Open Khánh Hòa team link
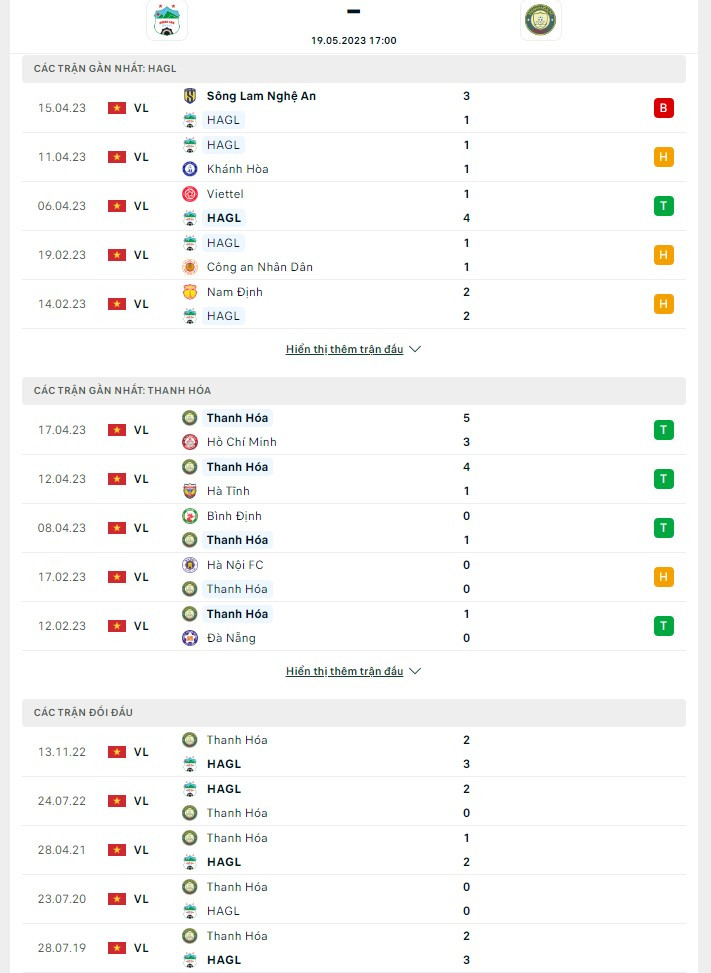 pos(237,169)
